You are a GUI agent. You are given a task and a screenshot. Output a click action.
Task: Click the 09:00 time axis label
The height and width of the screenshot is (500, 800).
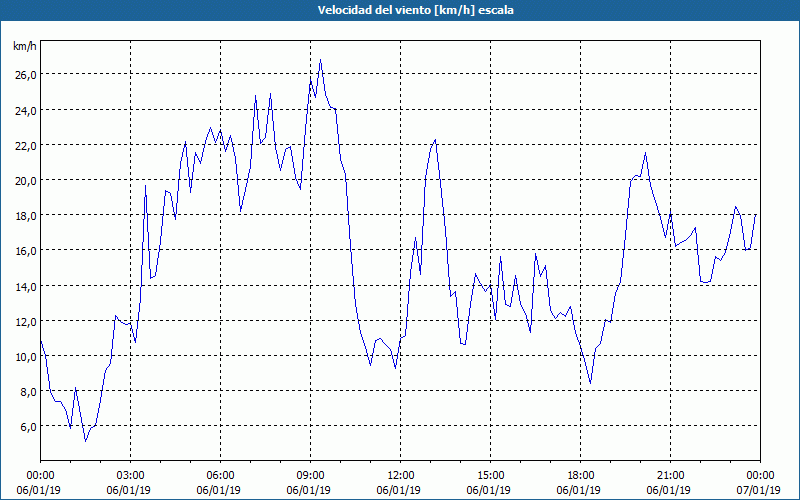point(310,476)
